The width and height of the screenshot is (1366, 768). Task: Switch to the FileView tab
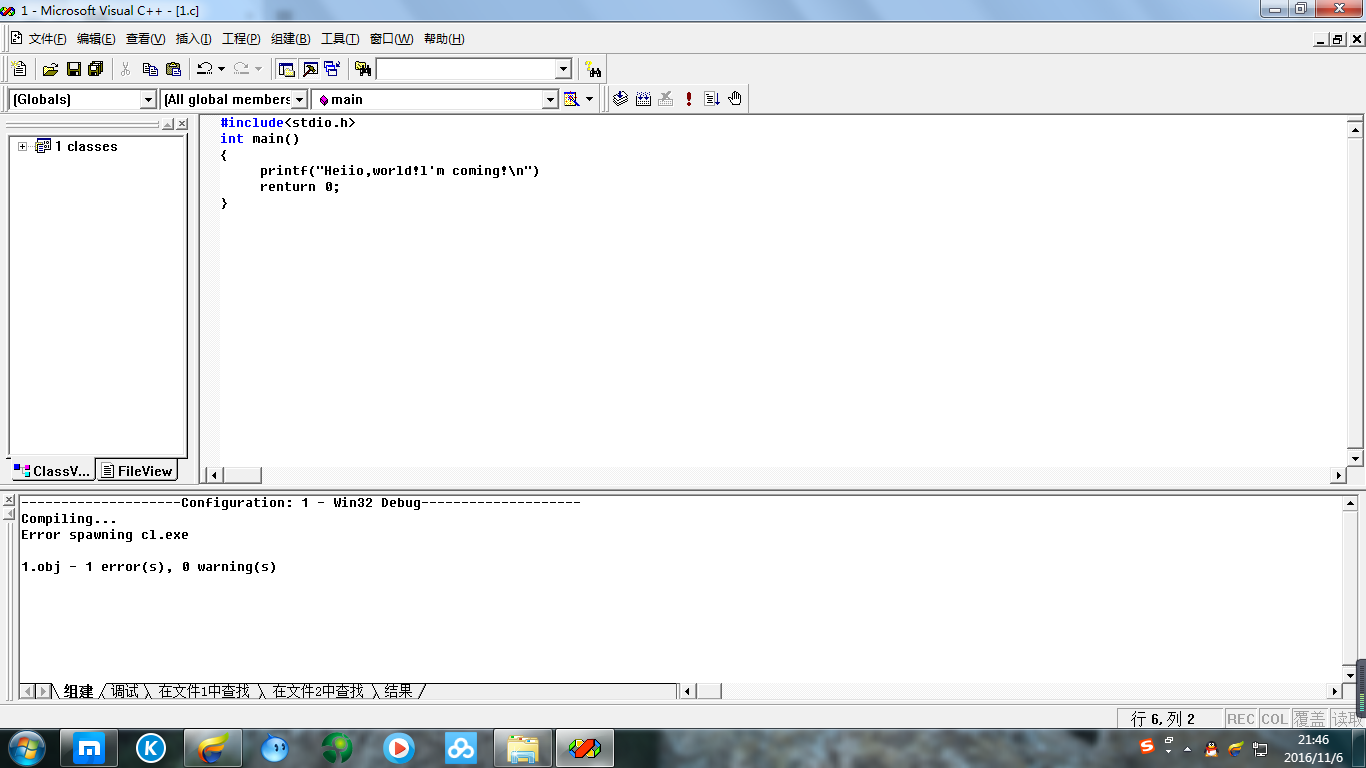137,471
